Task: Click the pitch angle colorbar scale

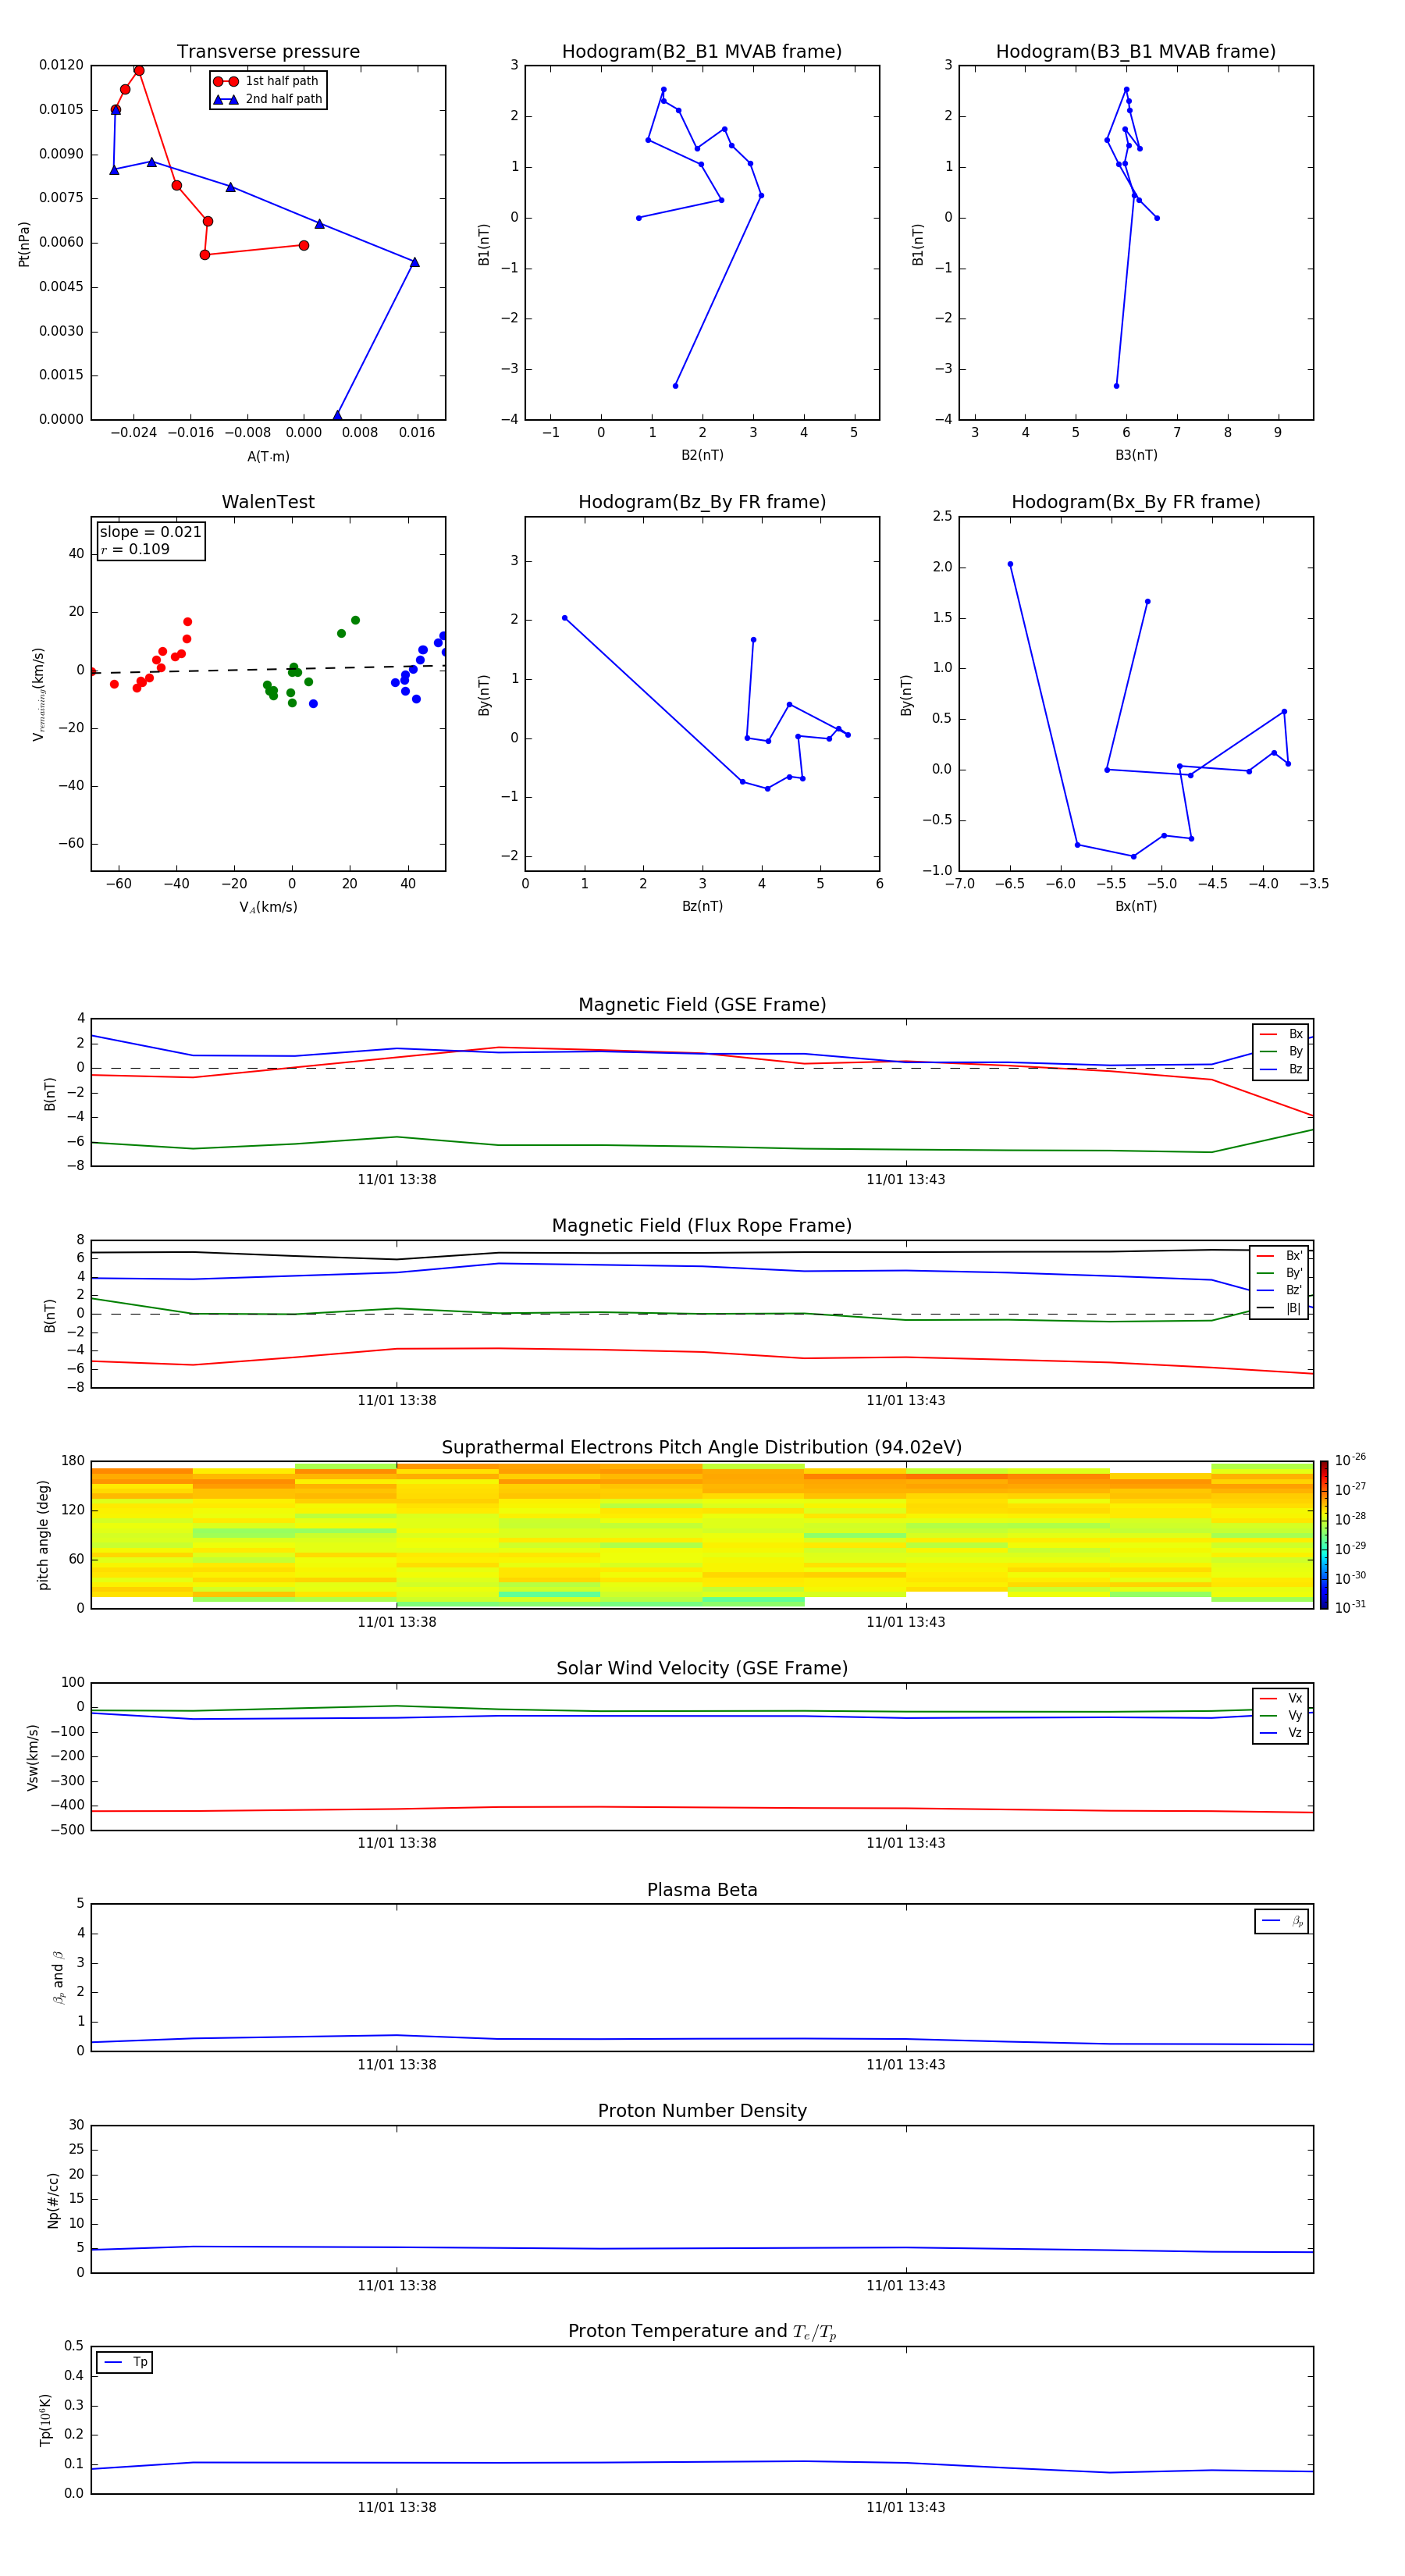Action: [x=1324, y=1535]
